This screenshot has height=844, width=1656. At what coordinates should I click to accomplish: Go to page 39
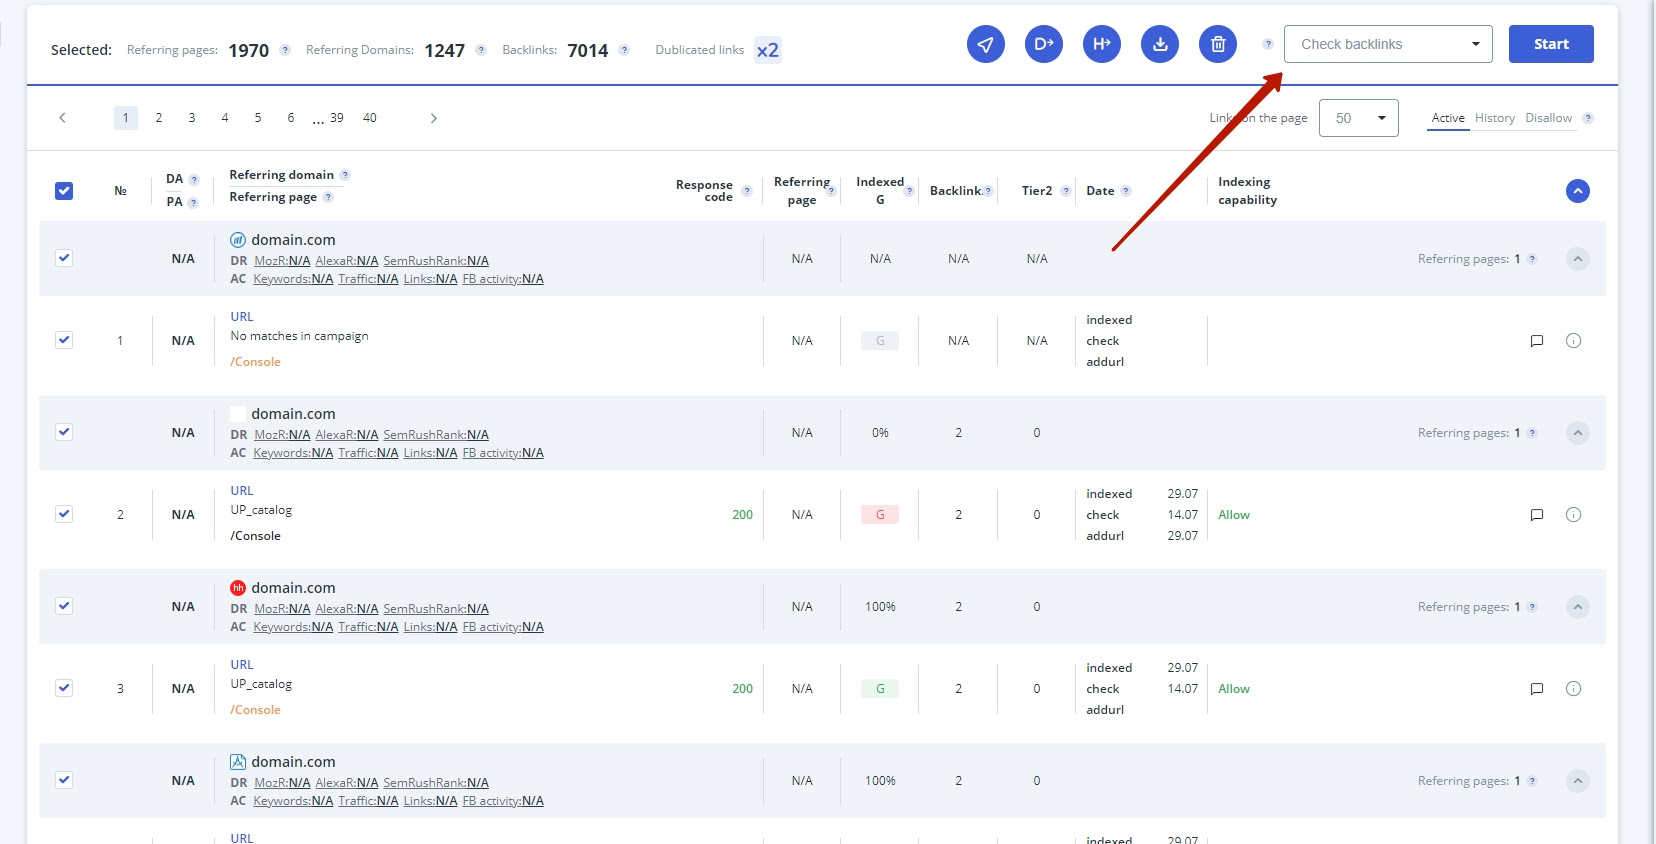click(337, 118)
